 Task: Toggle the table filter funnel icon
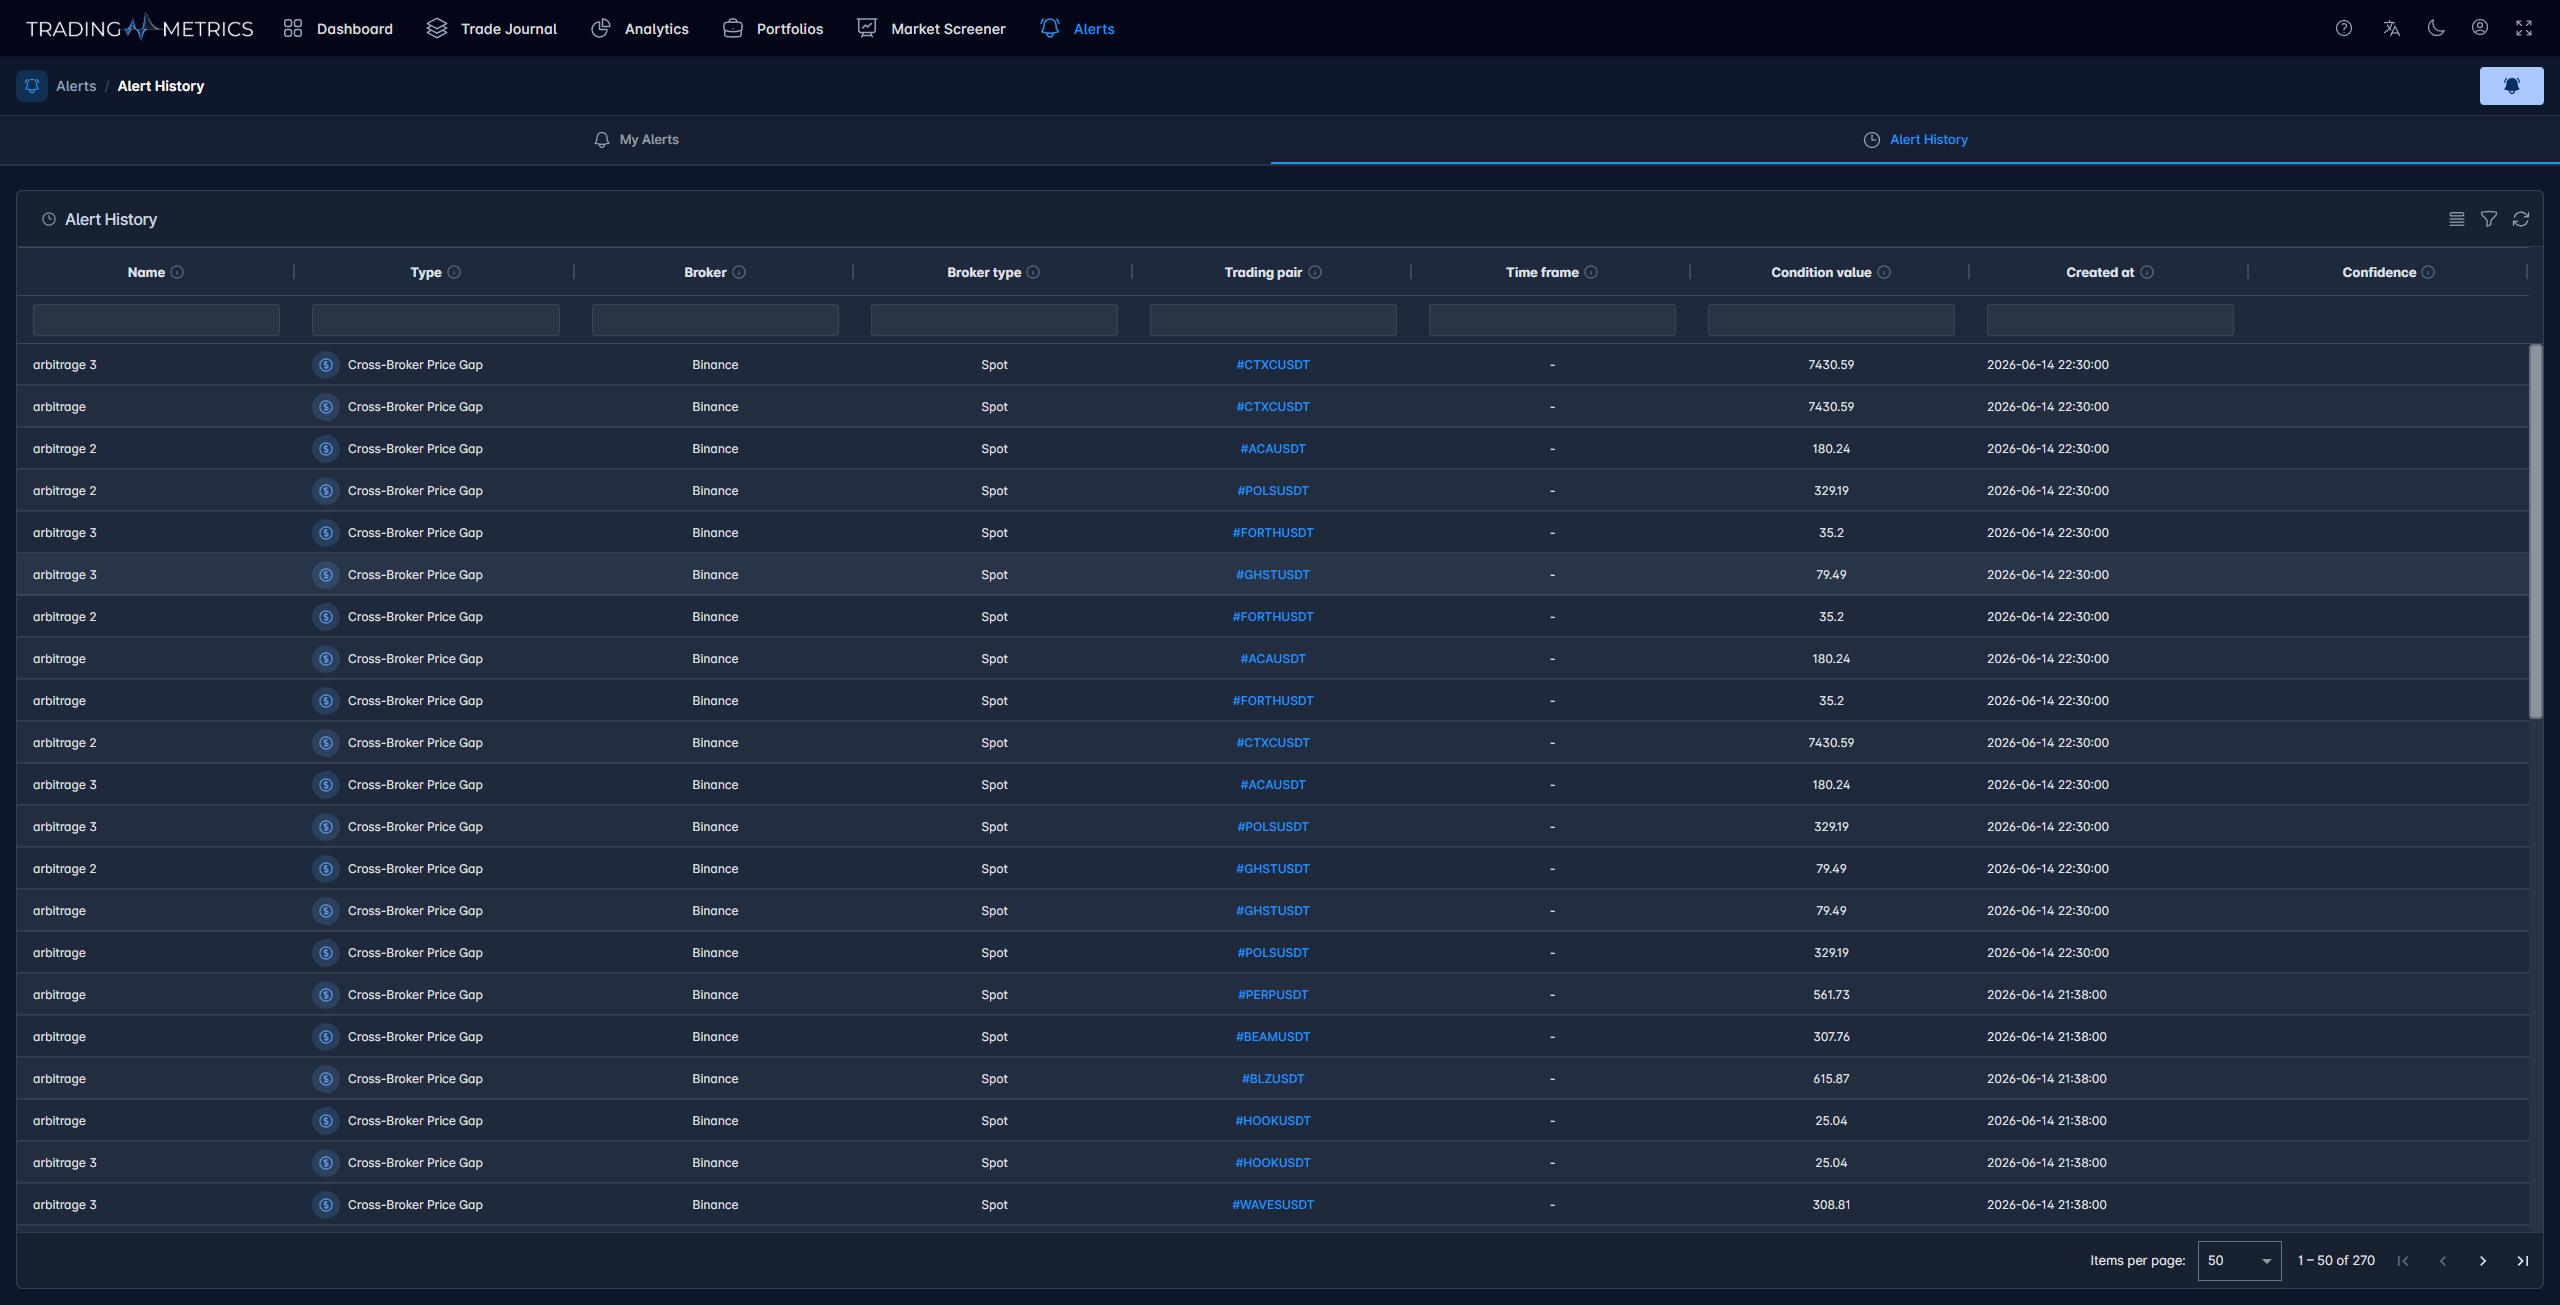[2489, 219]
